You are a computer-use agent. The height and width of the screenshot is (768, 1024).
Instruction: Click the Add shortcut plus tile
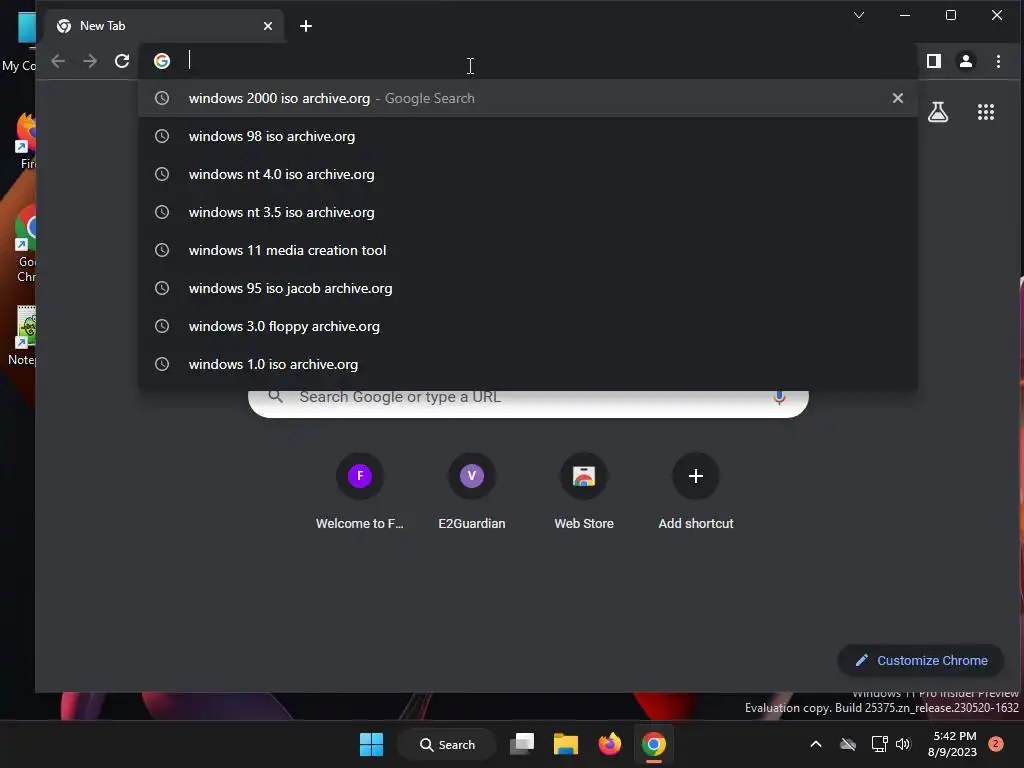(x=696, y=491)
